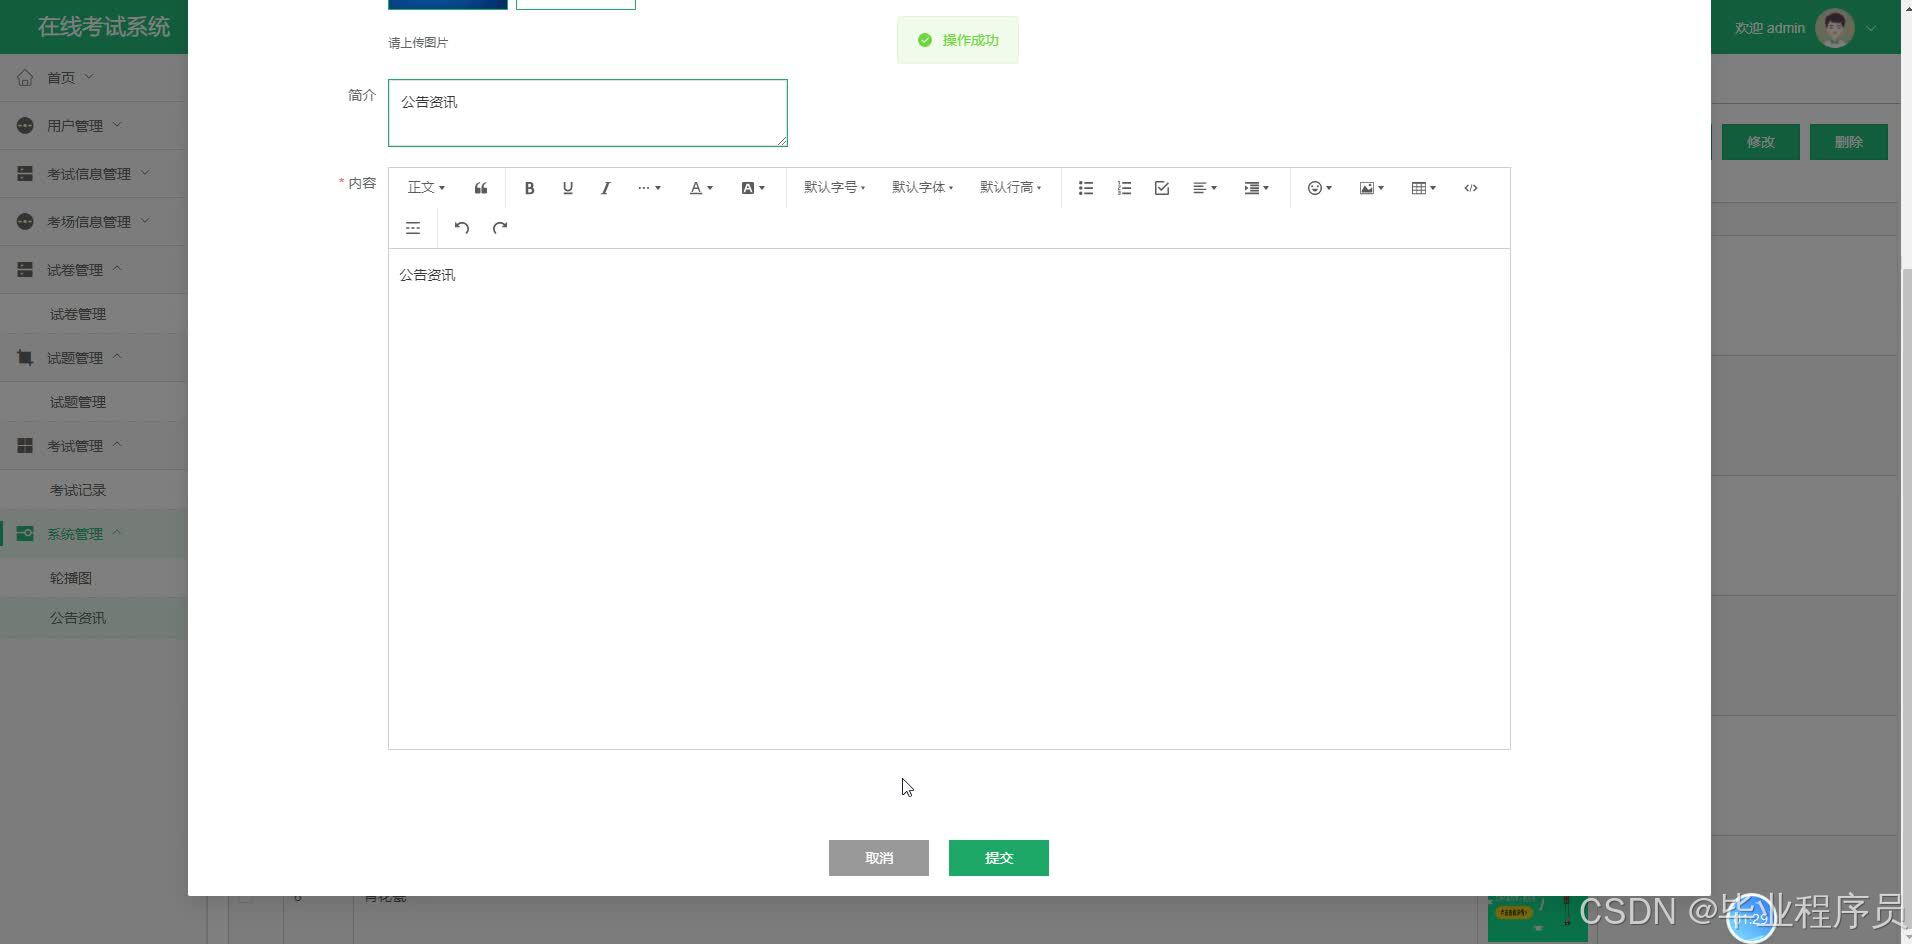Image resolution: width=1912 pixels, height=944 pixels.
Task: Open the font color picker
Action: click(701, 188)
